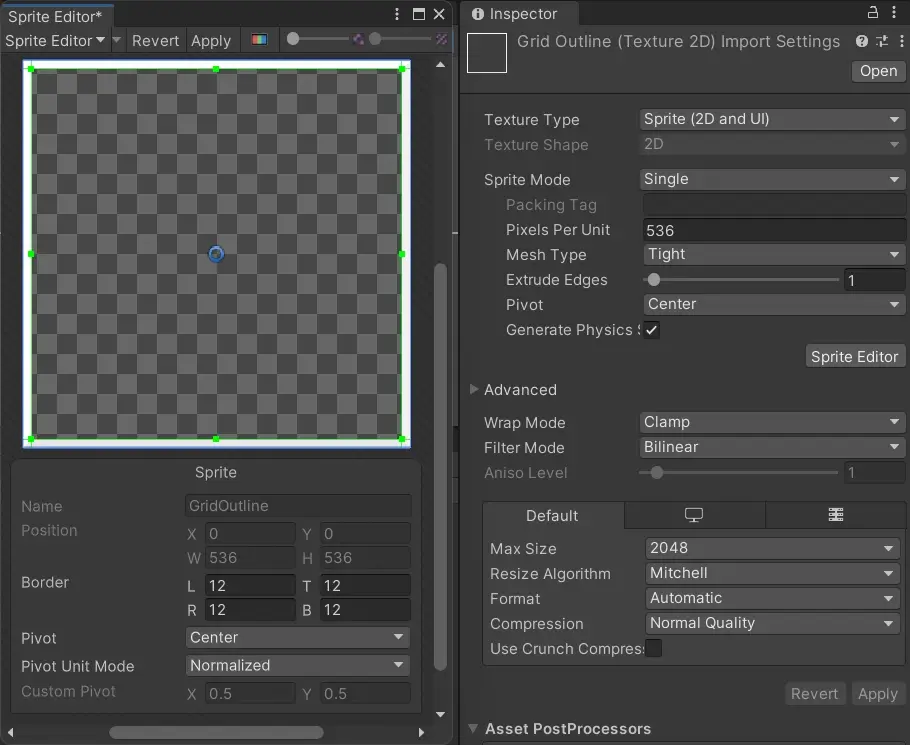The height and width of the screenshot is (745, 910).
Task: Click the Revert button in Inspector
Action: point(814,693)
